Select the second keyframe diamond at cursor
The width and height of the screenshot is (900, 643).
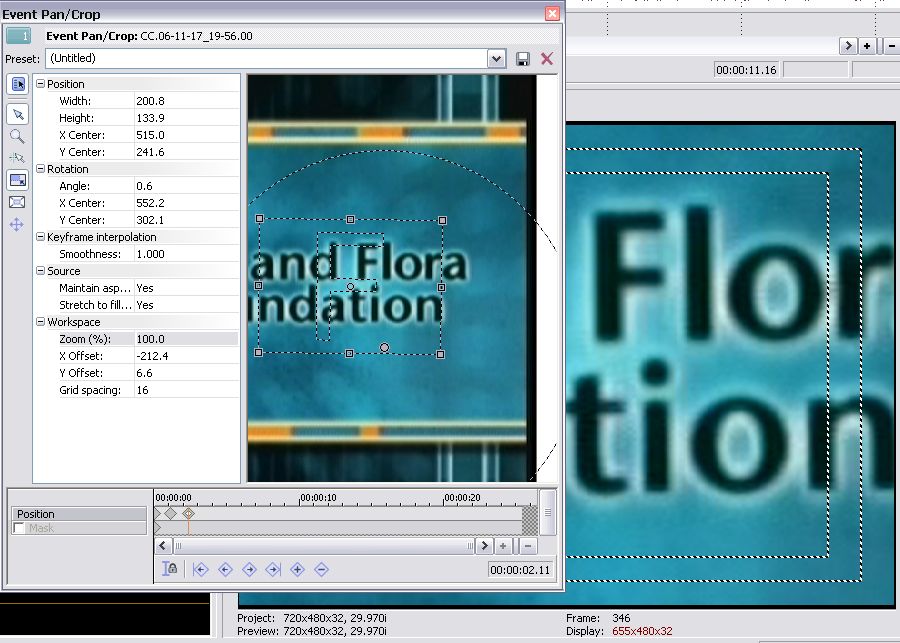coord(188,513)
